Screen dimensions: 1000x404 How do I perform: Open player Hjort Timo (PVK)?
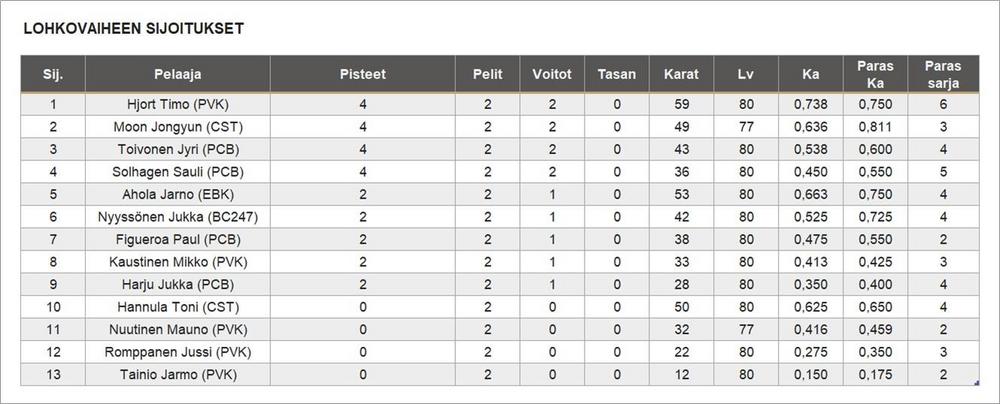(x=177, y=104)
